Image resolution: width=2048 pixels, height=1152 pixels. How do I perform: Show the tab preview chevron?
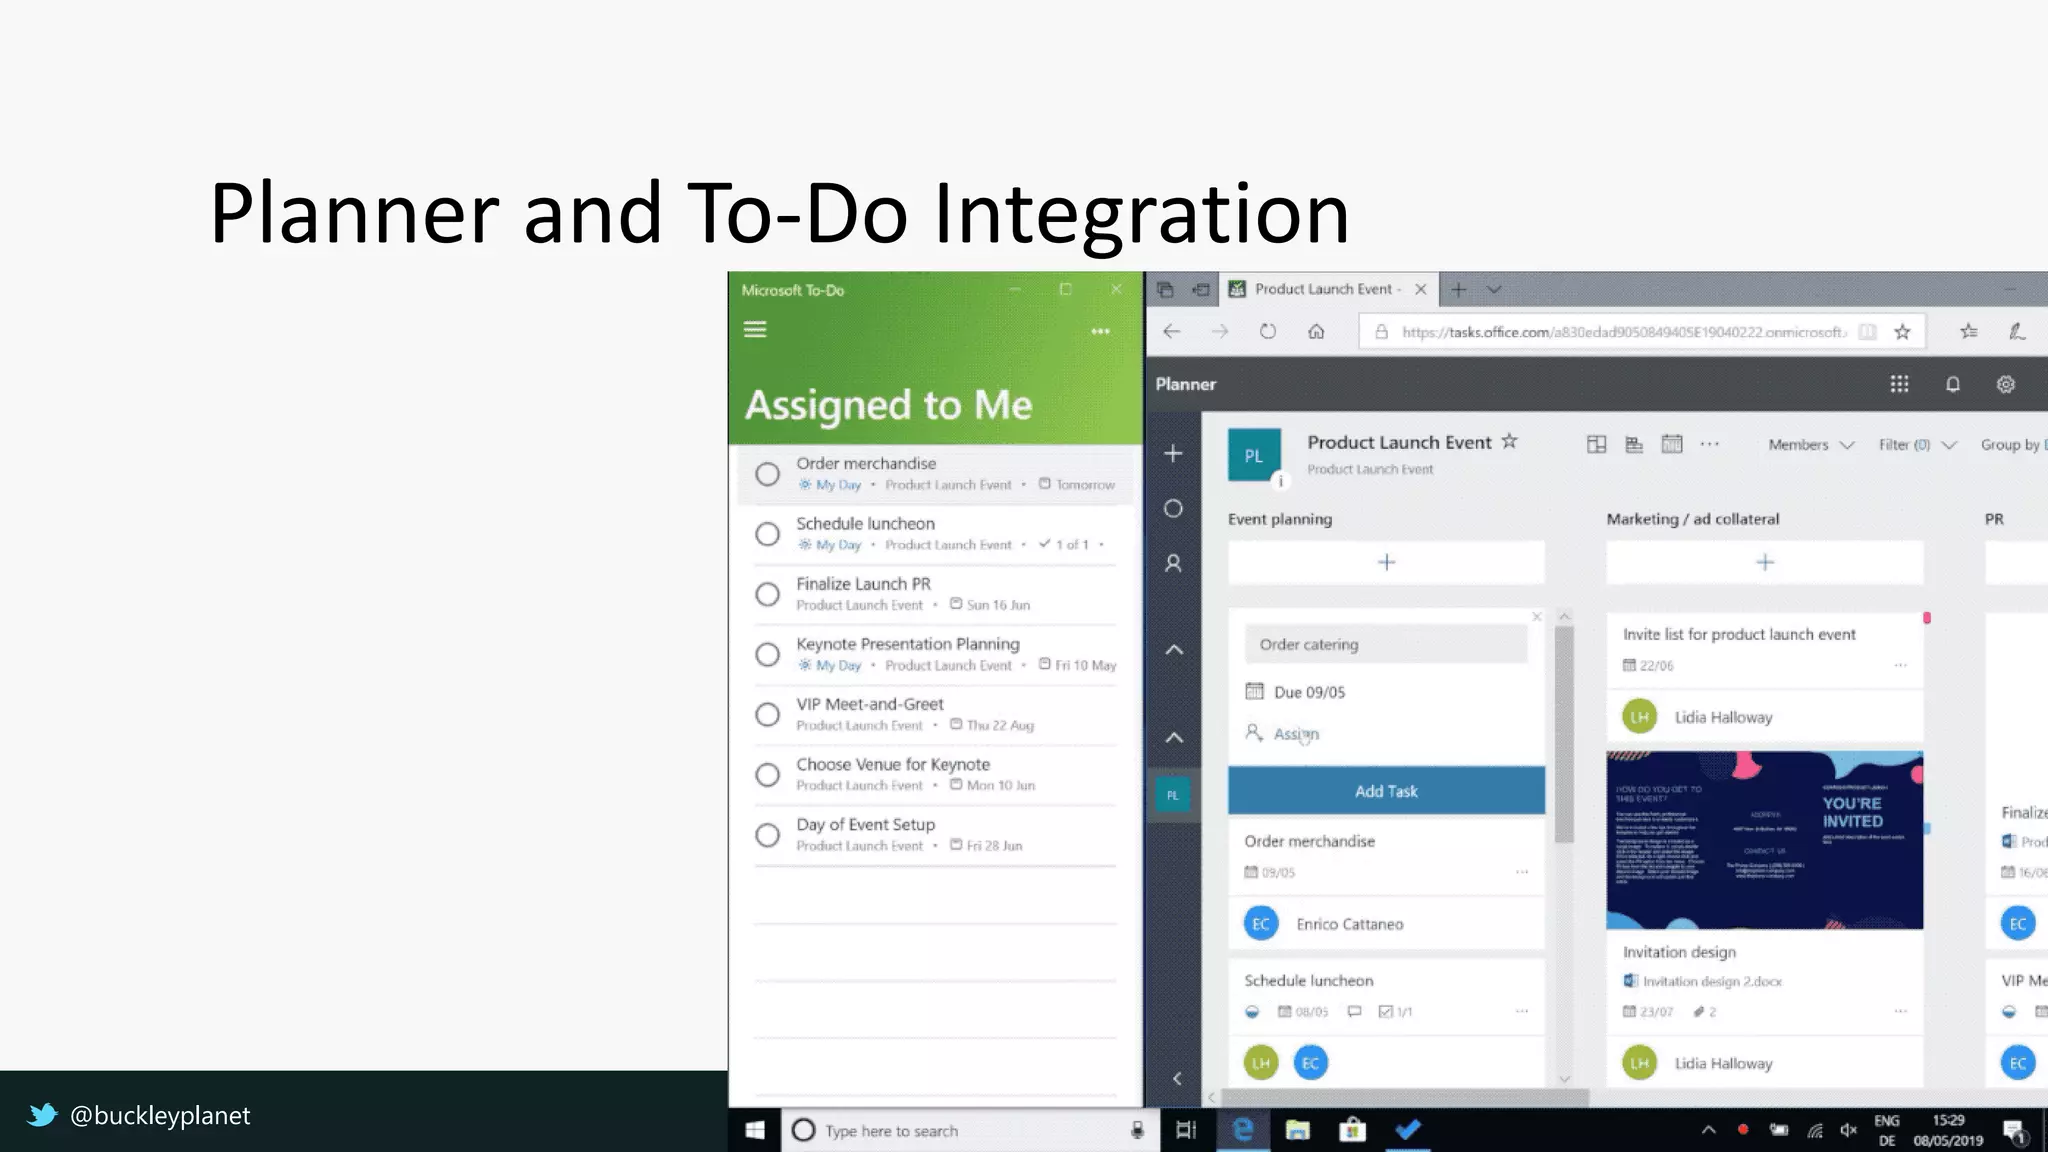(1494, 289)
